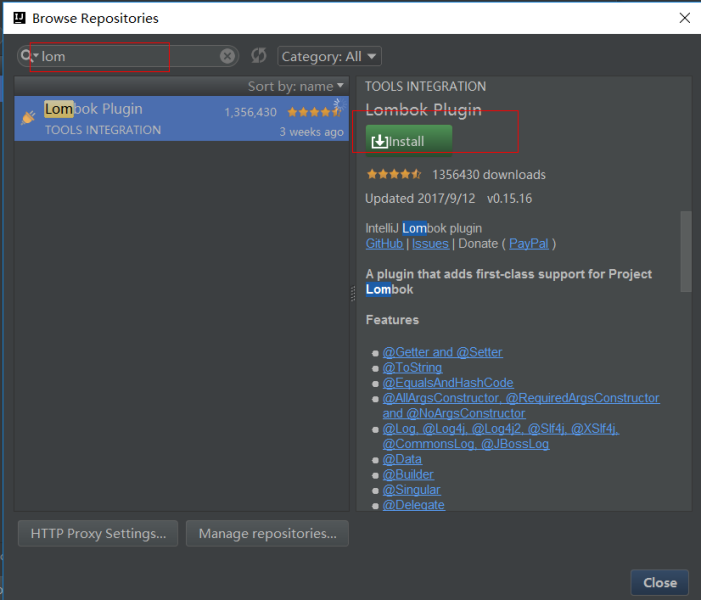
Task: Click the splitter handle between panels
Action: [x=353, y=293]
